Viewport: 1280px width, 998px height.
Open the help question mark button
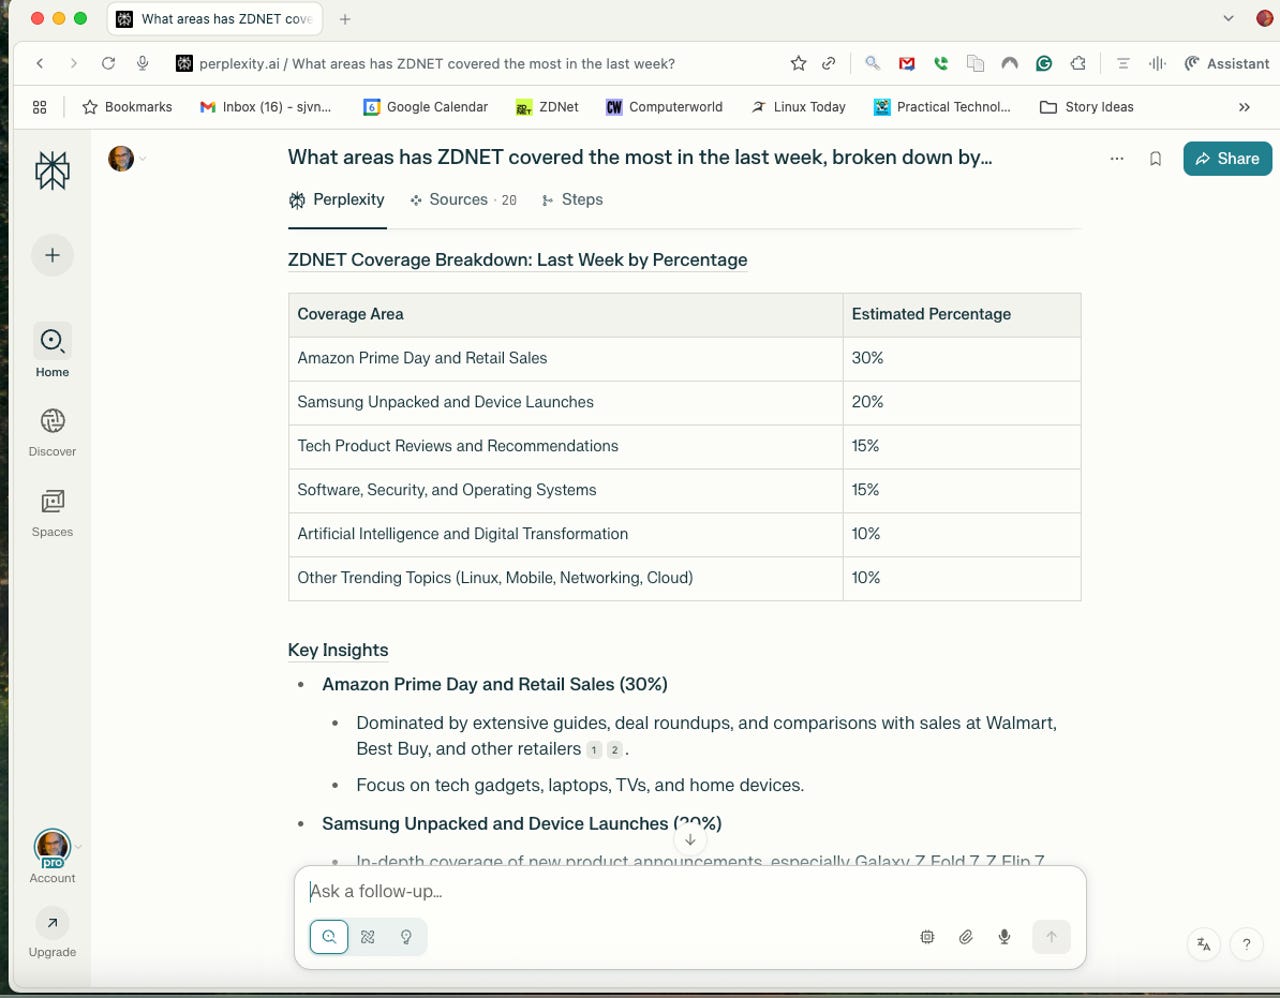(1246, 944)
